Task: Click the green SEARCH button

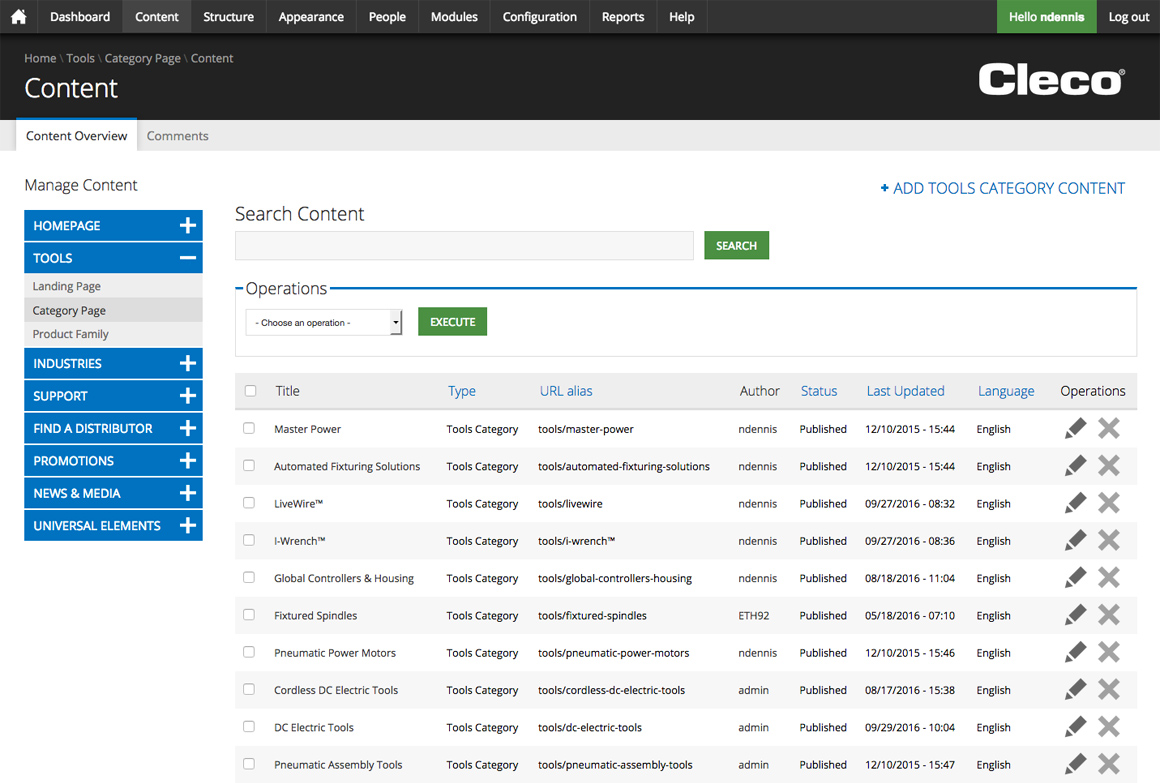Action: point(736,245)
